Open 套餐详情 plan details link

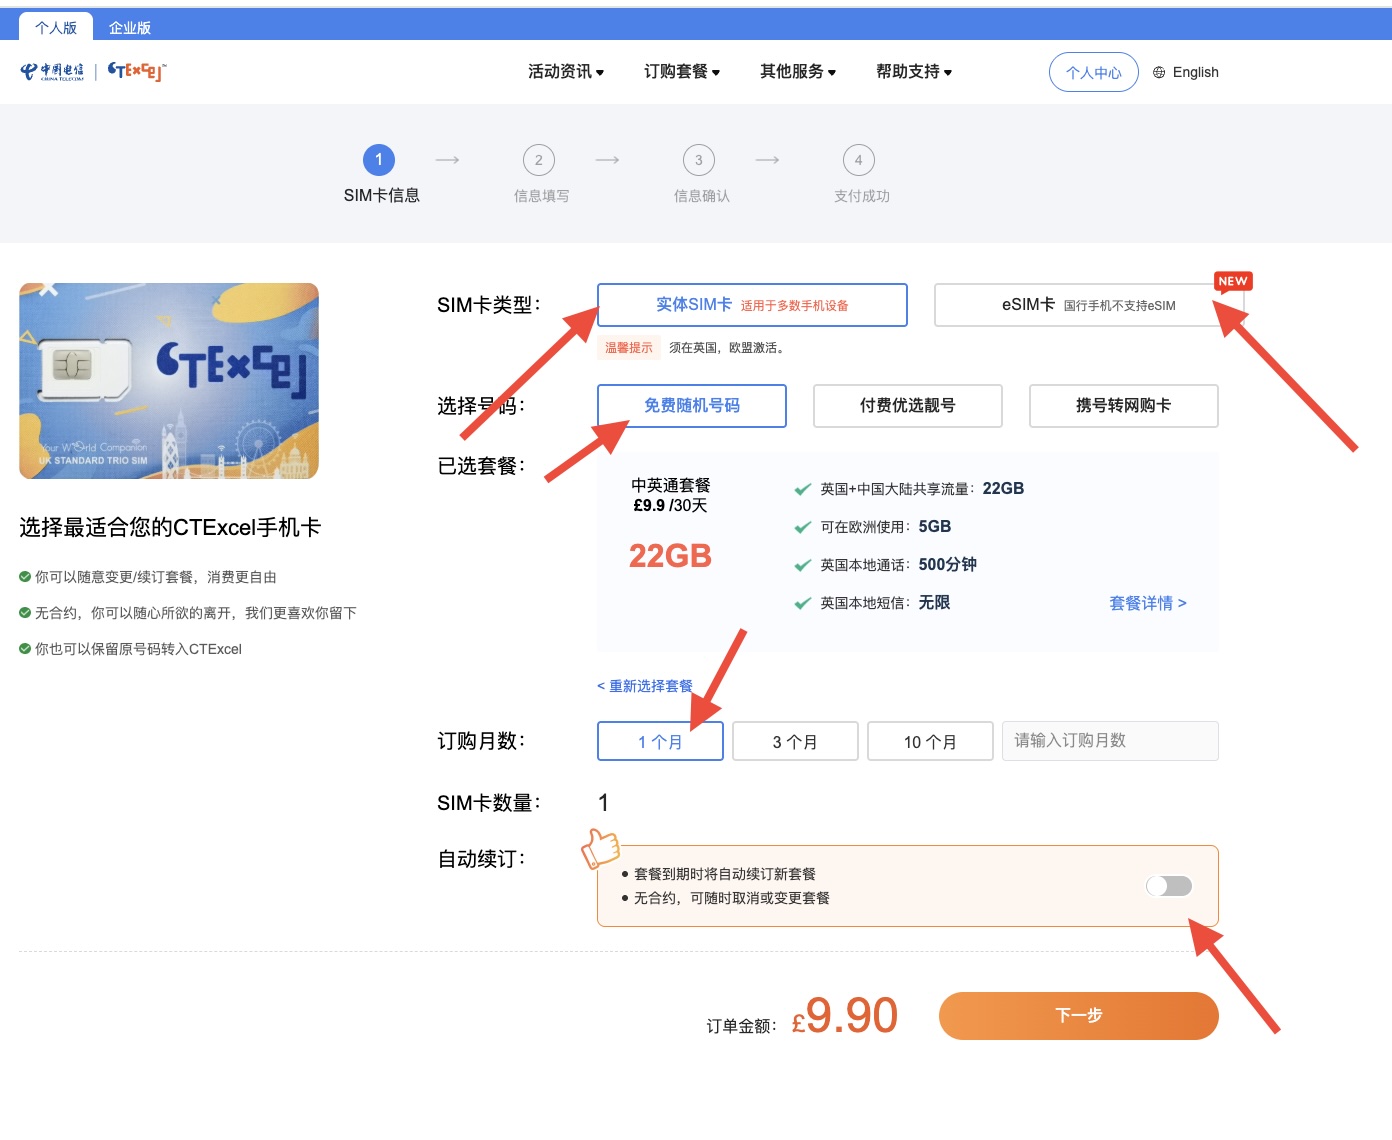1148,603
